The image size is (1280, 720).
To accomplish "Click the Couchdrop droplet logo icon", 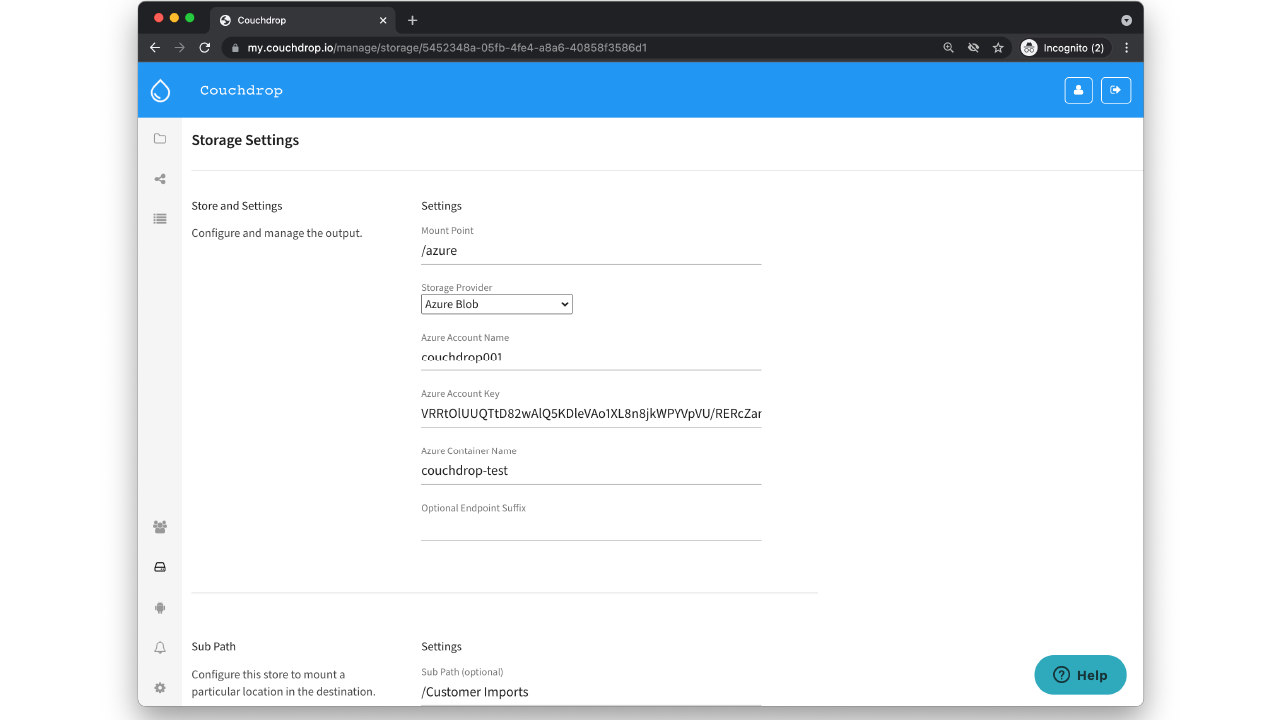I will 160,91.
